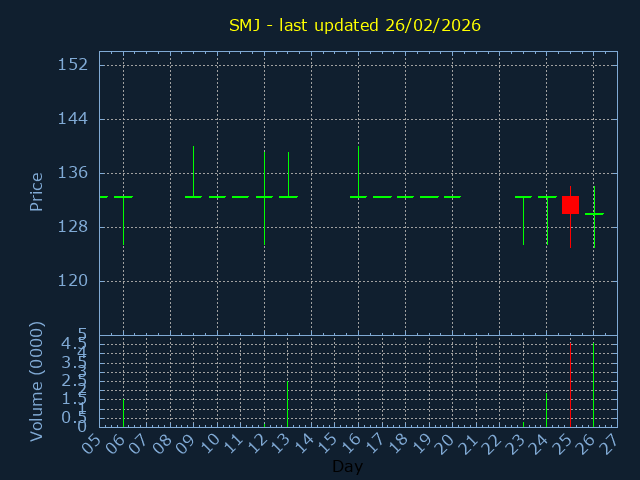Select the 128 price axis label
Screen dimensions: 640x480
73,227
